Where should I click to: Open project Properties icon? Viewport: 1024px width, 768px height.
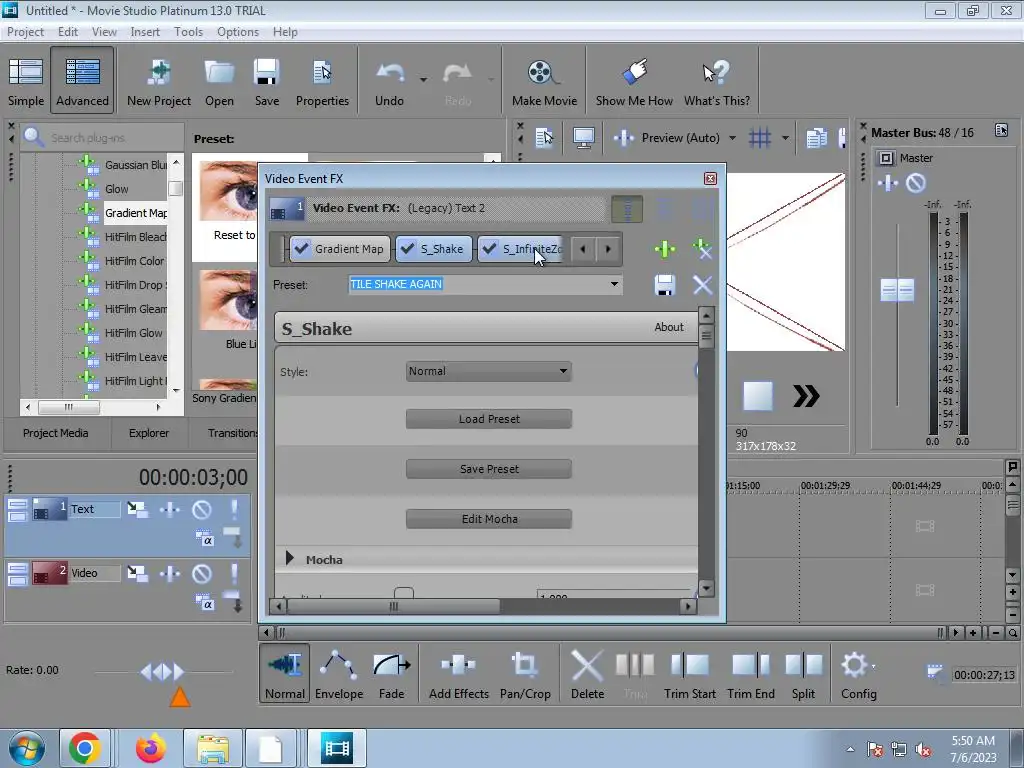(322, 72)
